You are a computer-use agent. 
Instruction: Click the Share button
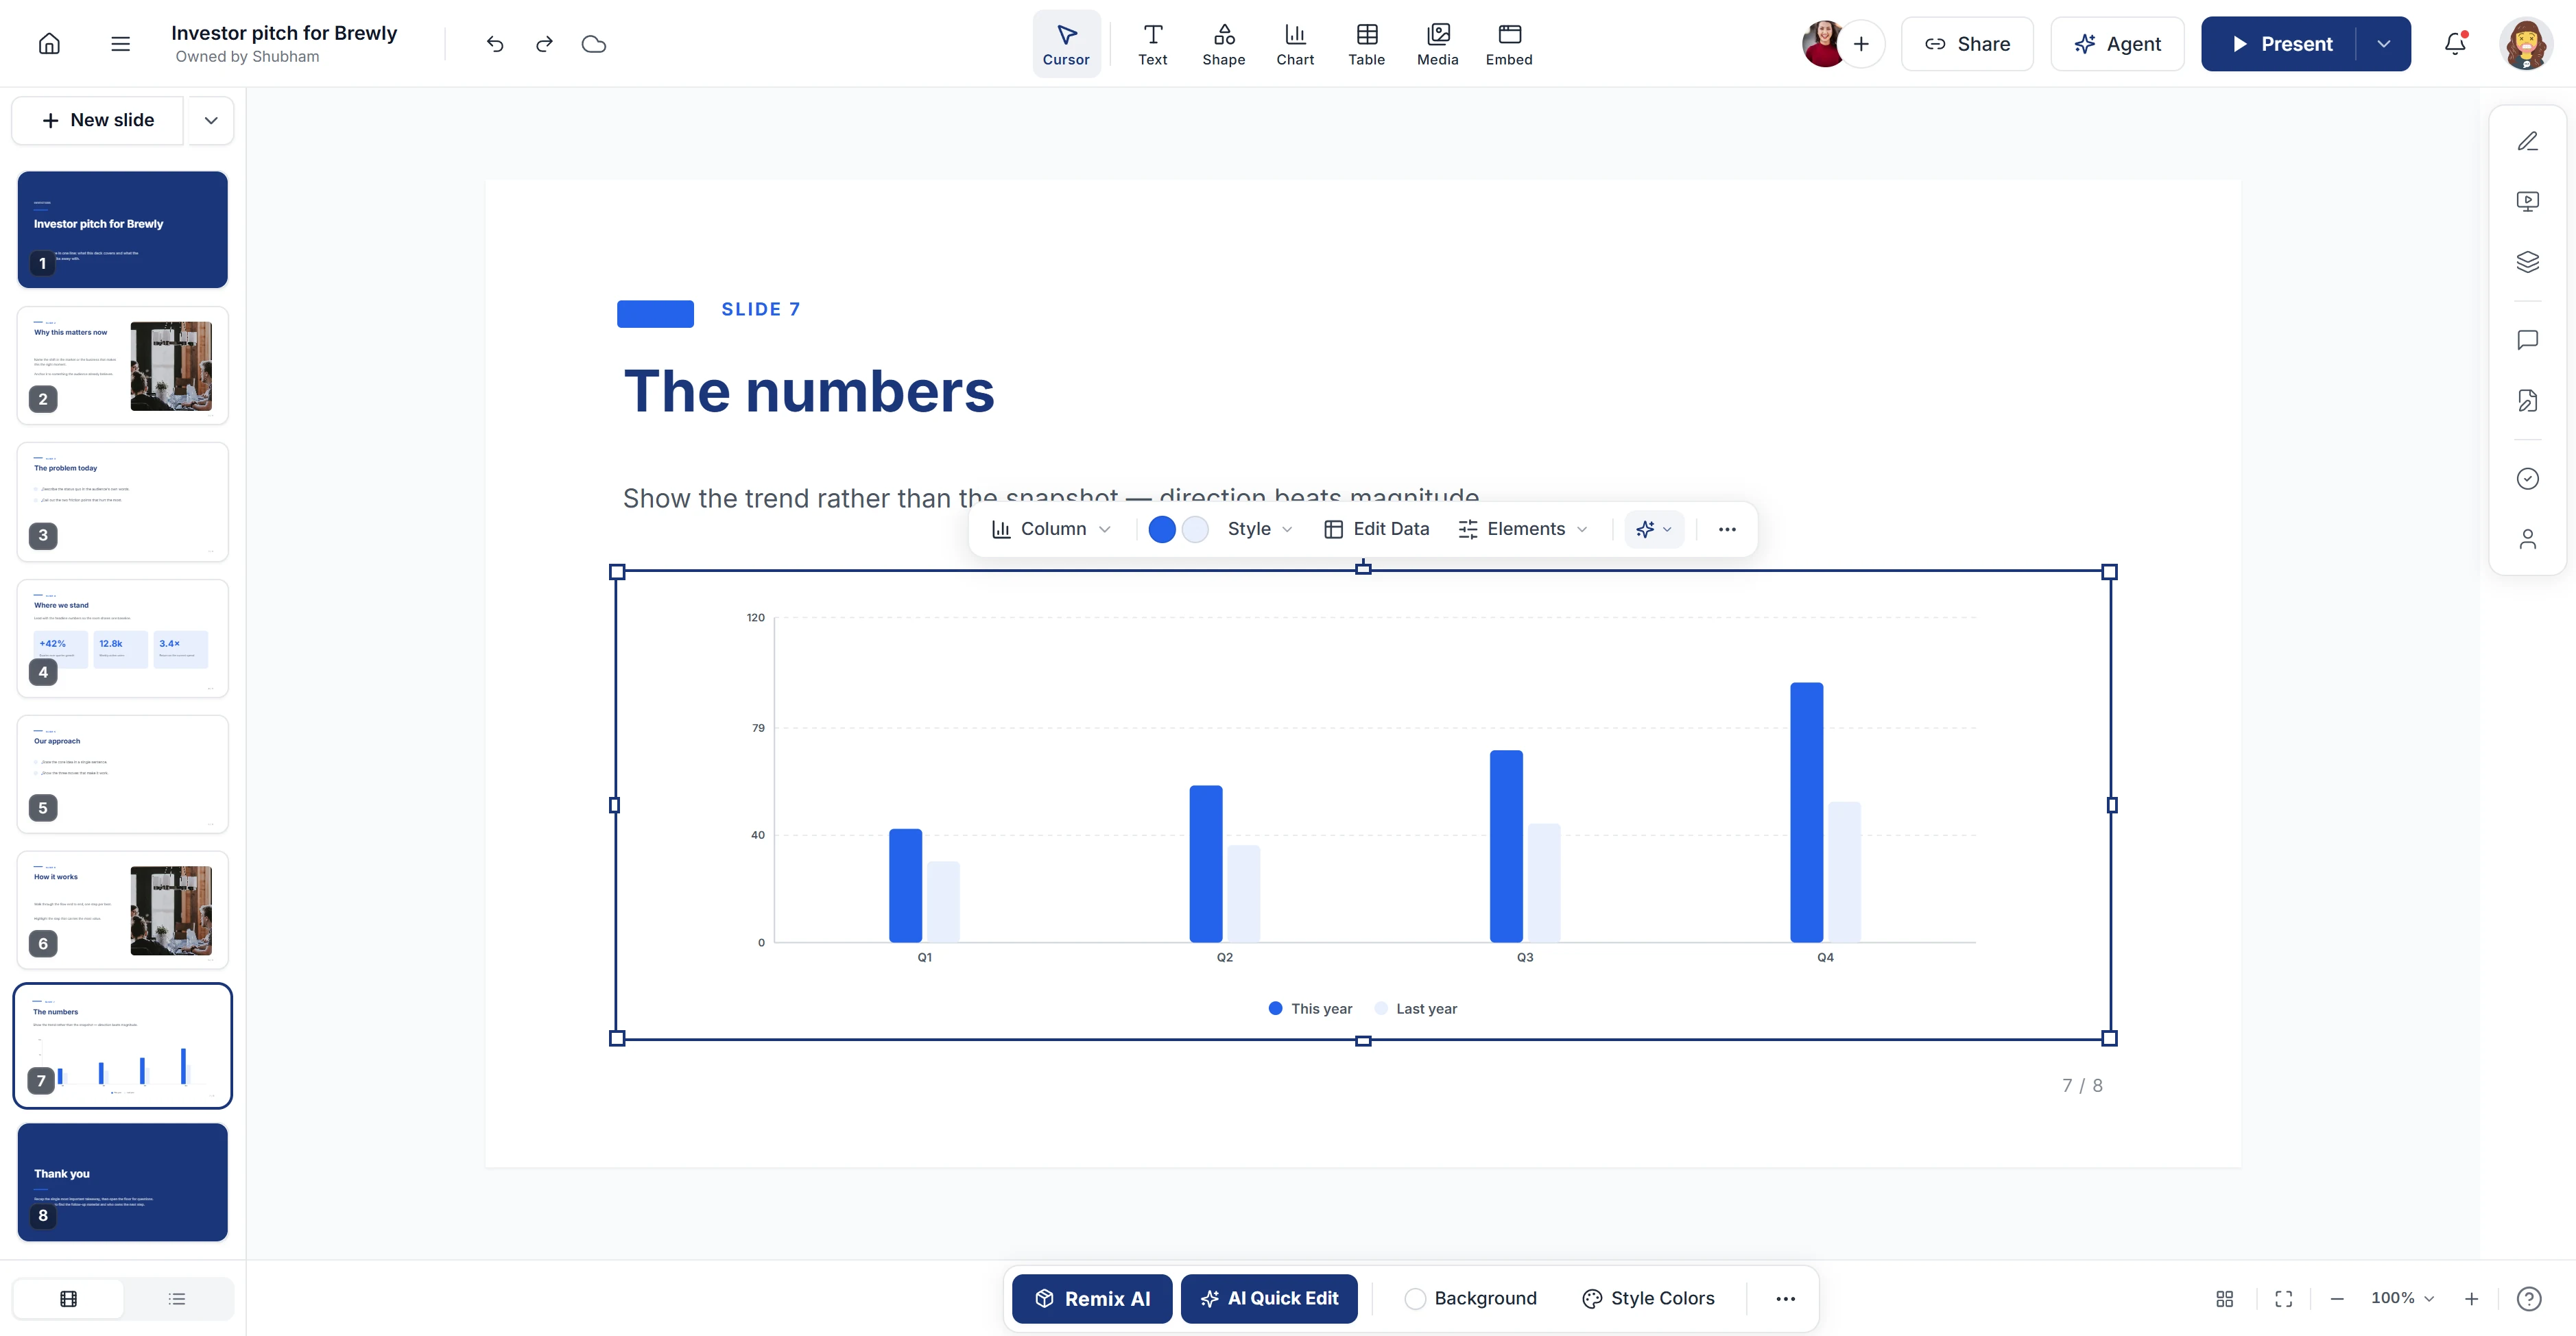click(1967, 44)
